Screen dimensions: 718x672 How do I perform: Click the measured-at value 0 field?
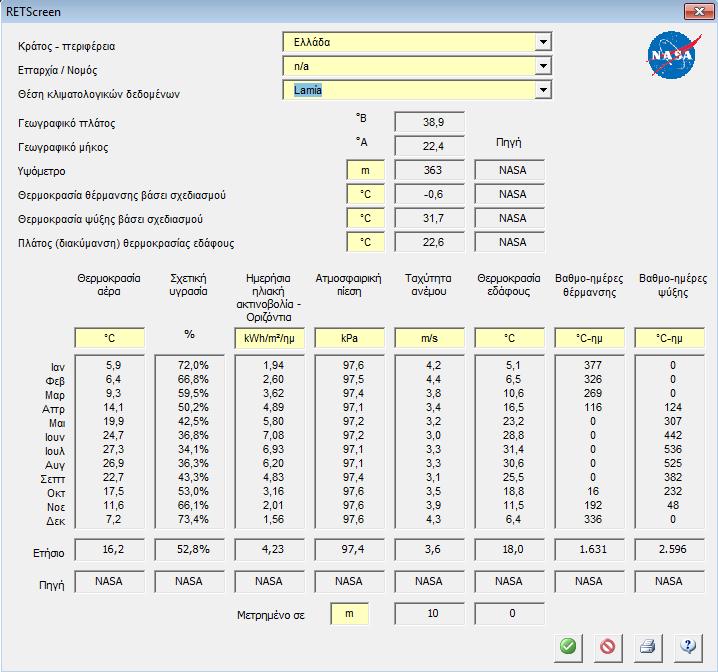509,613
